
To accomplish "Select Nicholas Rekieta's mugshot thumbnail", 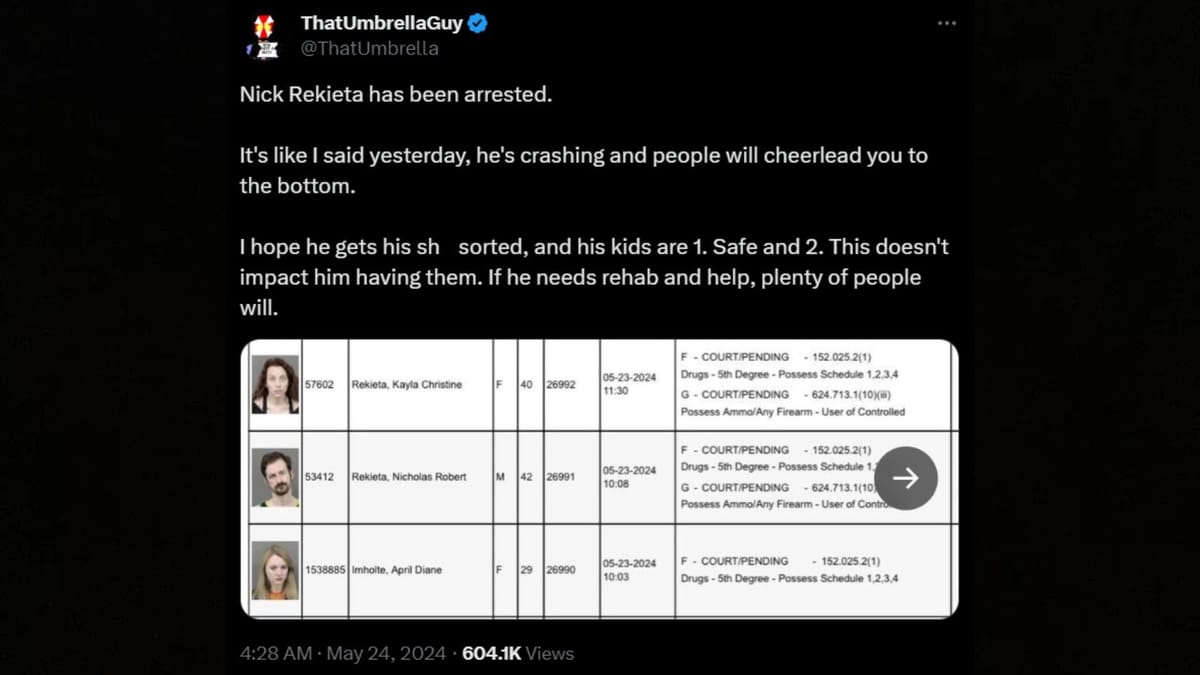I will [x=274, y=476].
